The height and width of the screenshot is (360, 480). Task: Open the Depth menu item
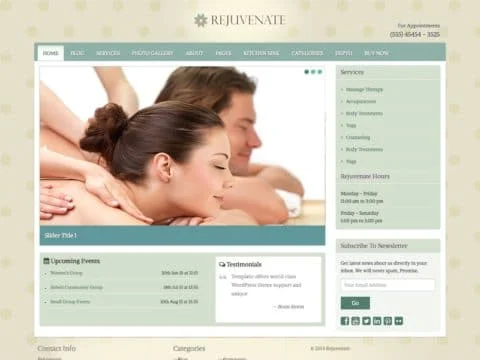343,53
